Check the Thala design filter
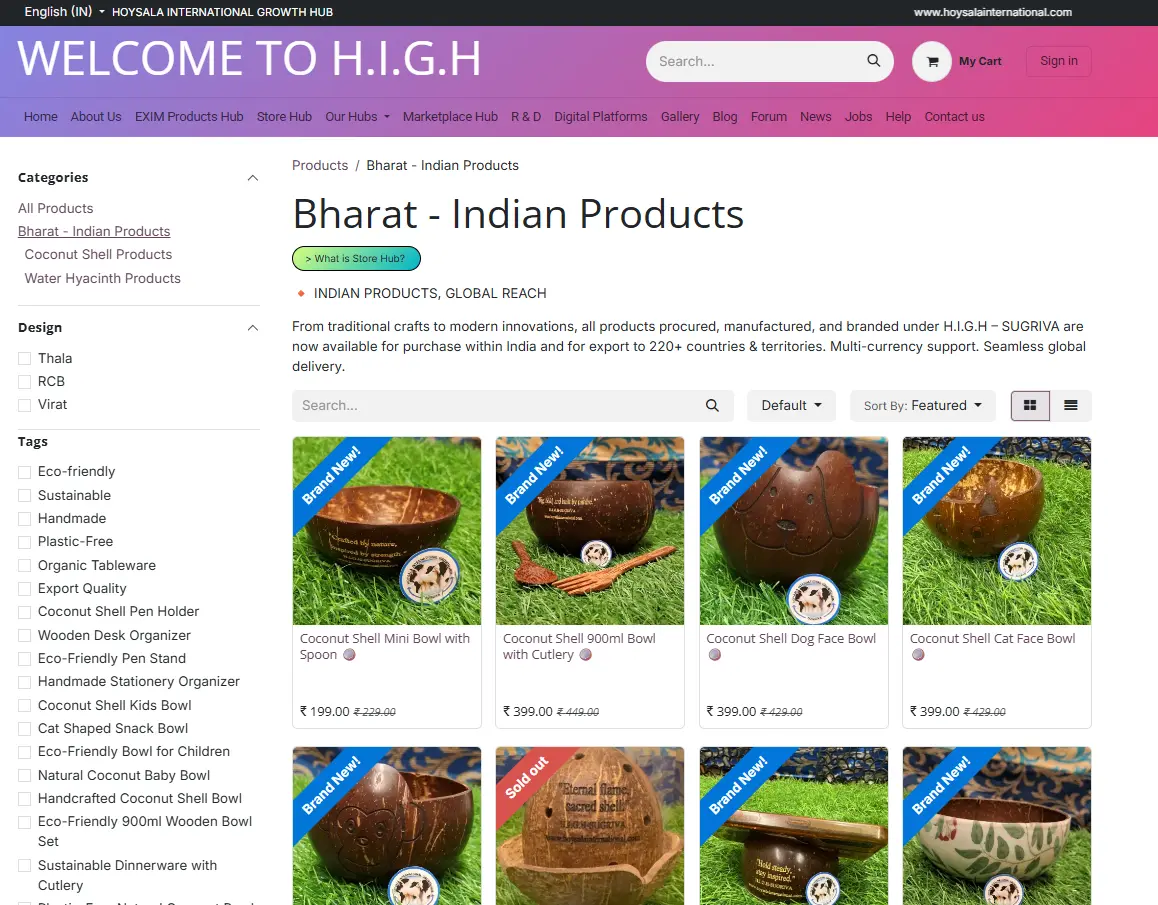The height and width of the screenshot is (905, 1158). click(24, 358)
